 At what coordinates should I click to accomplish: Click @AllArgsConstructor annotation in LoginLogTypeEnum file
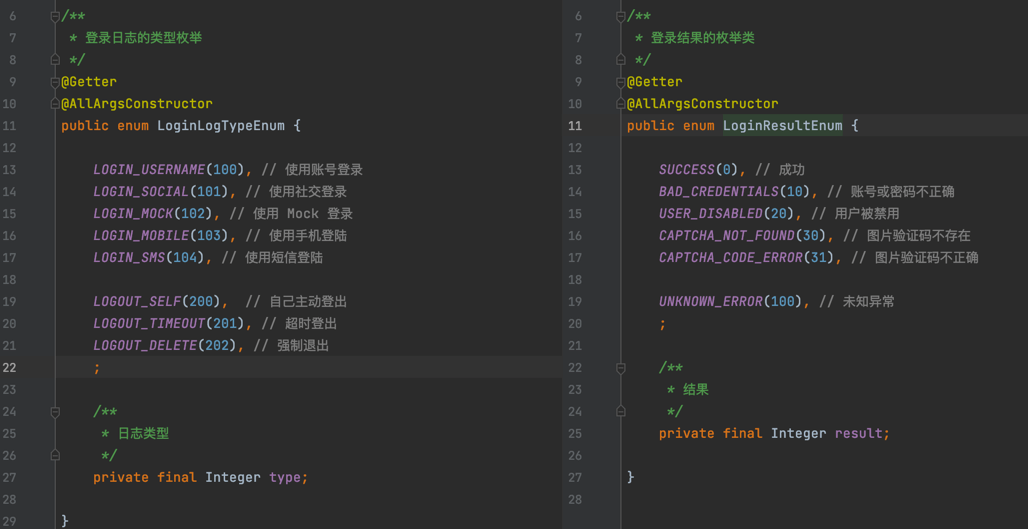[x=137, y=104]
